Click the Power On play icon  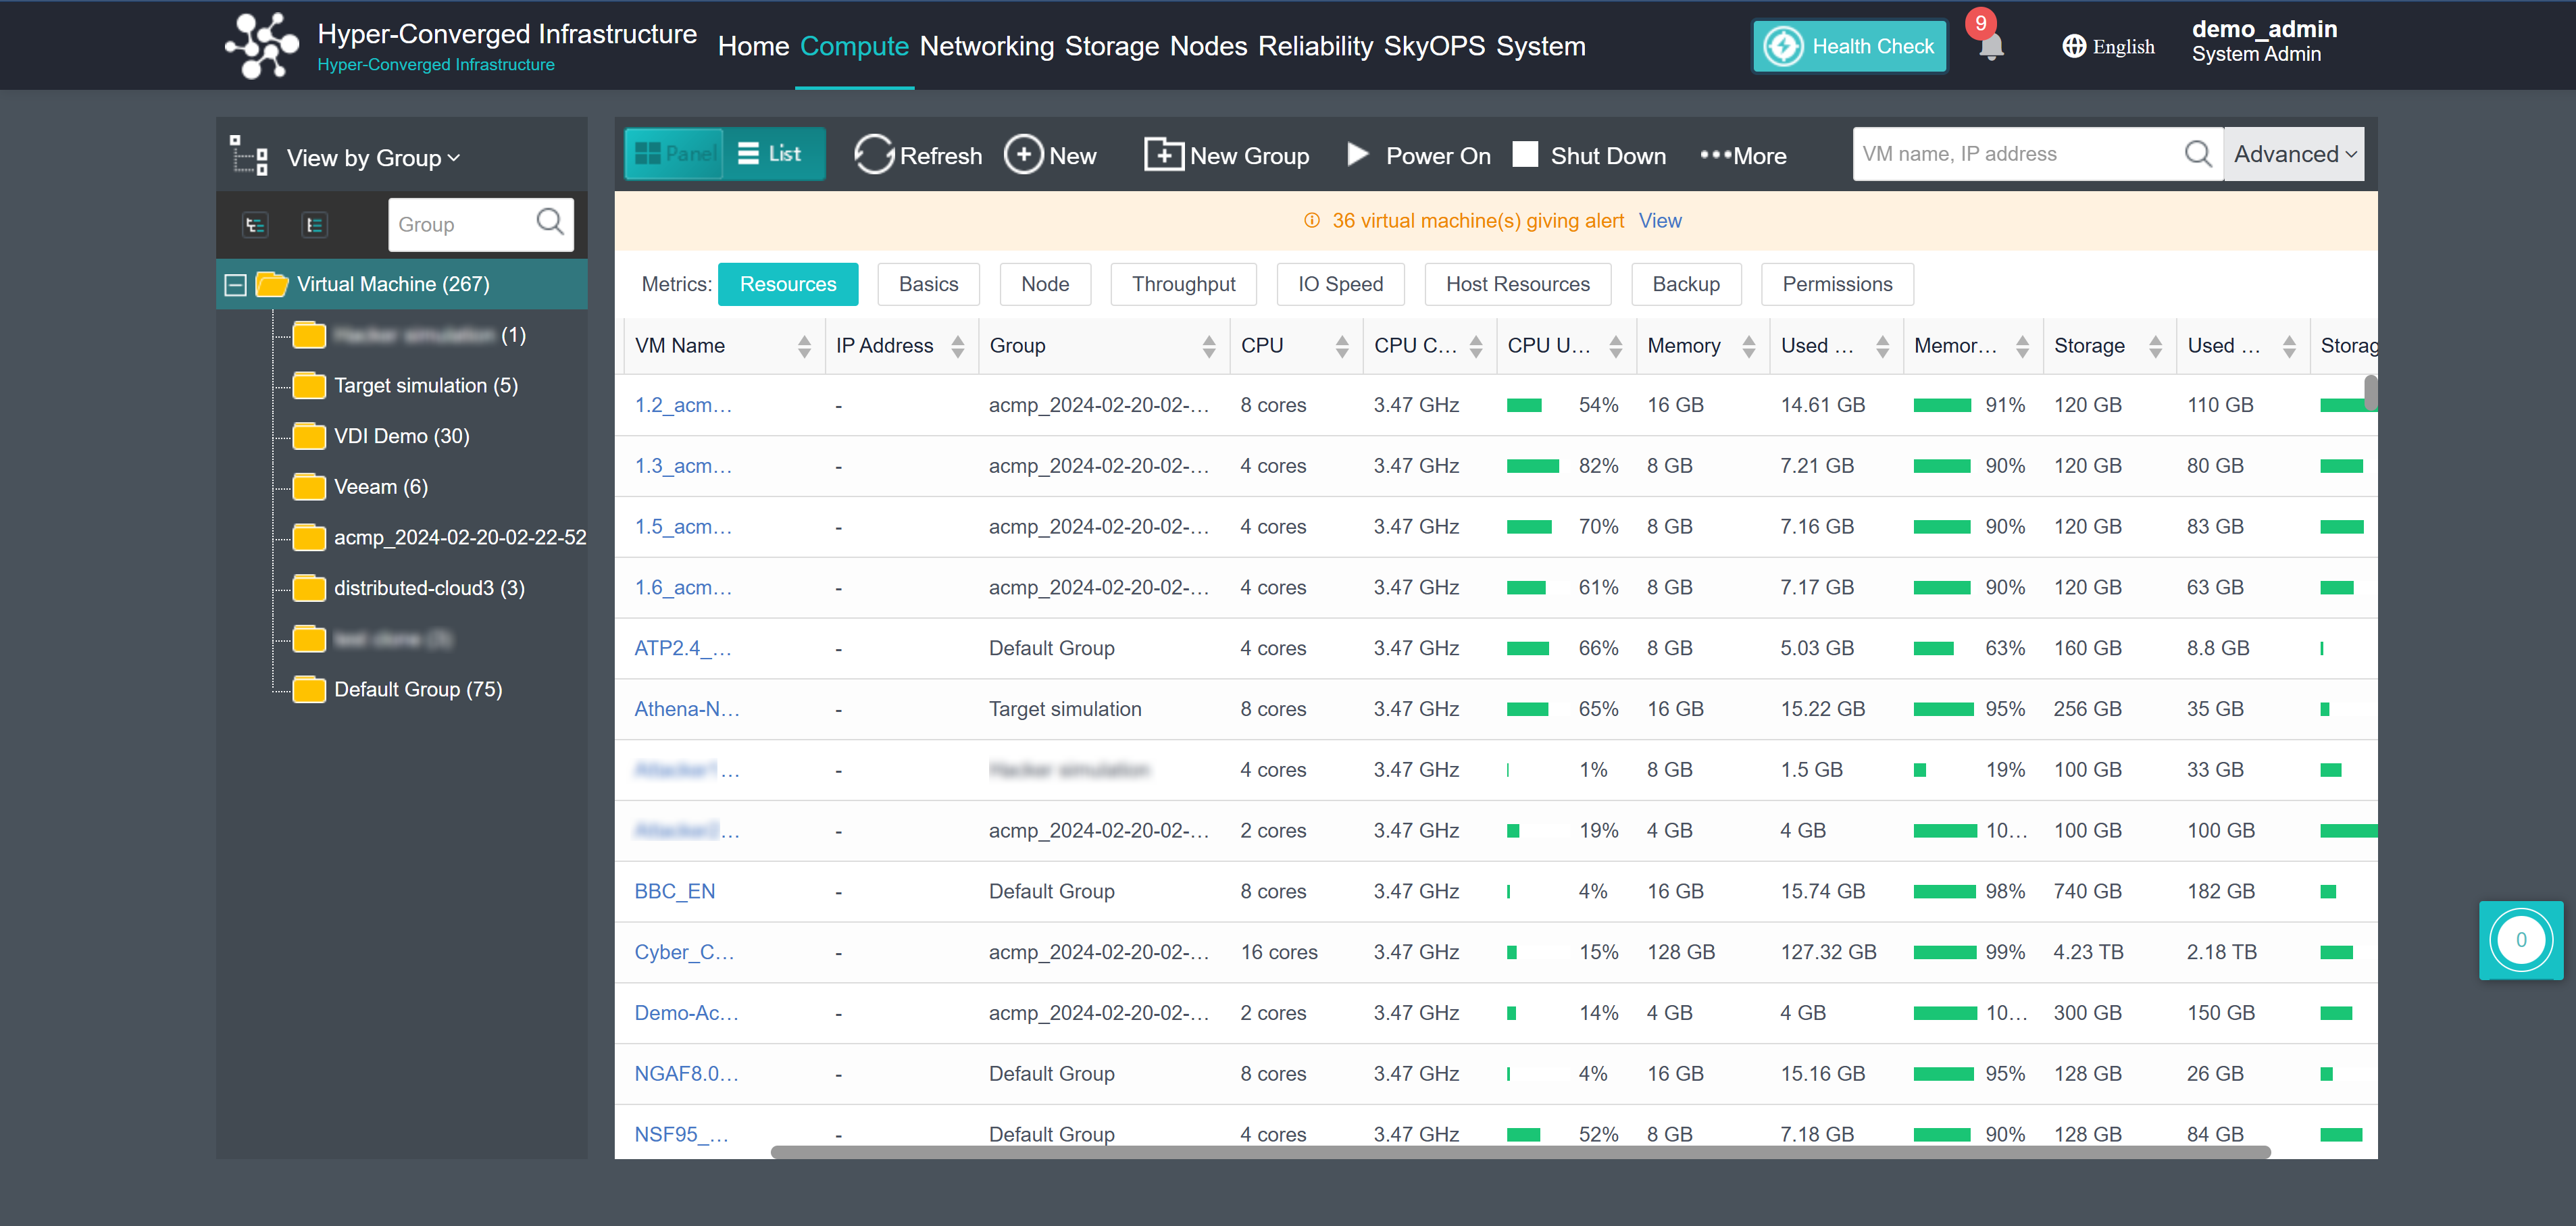tap(1357, 154)
